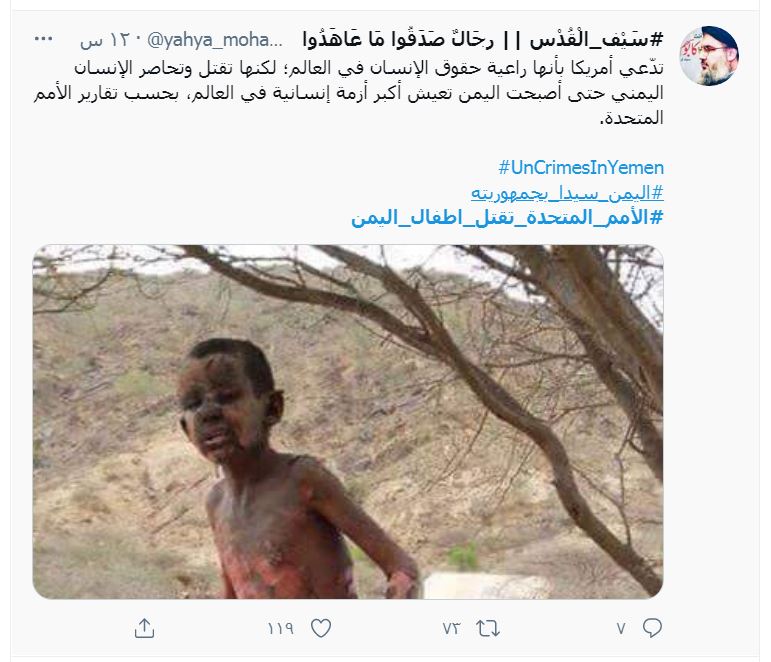Enlarge the attached child photo
Image resolution: width=771 pixels, height=662 pixels.
pos(348,421)
